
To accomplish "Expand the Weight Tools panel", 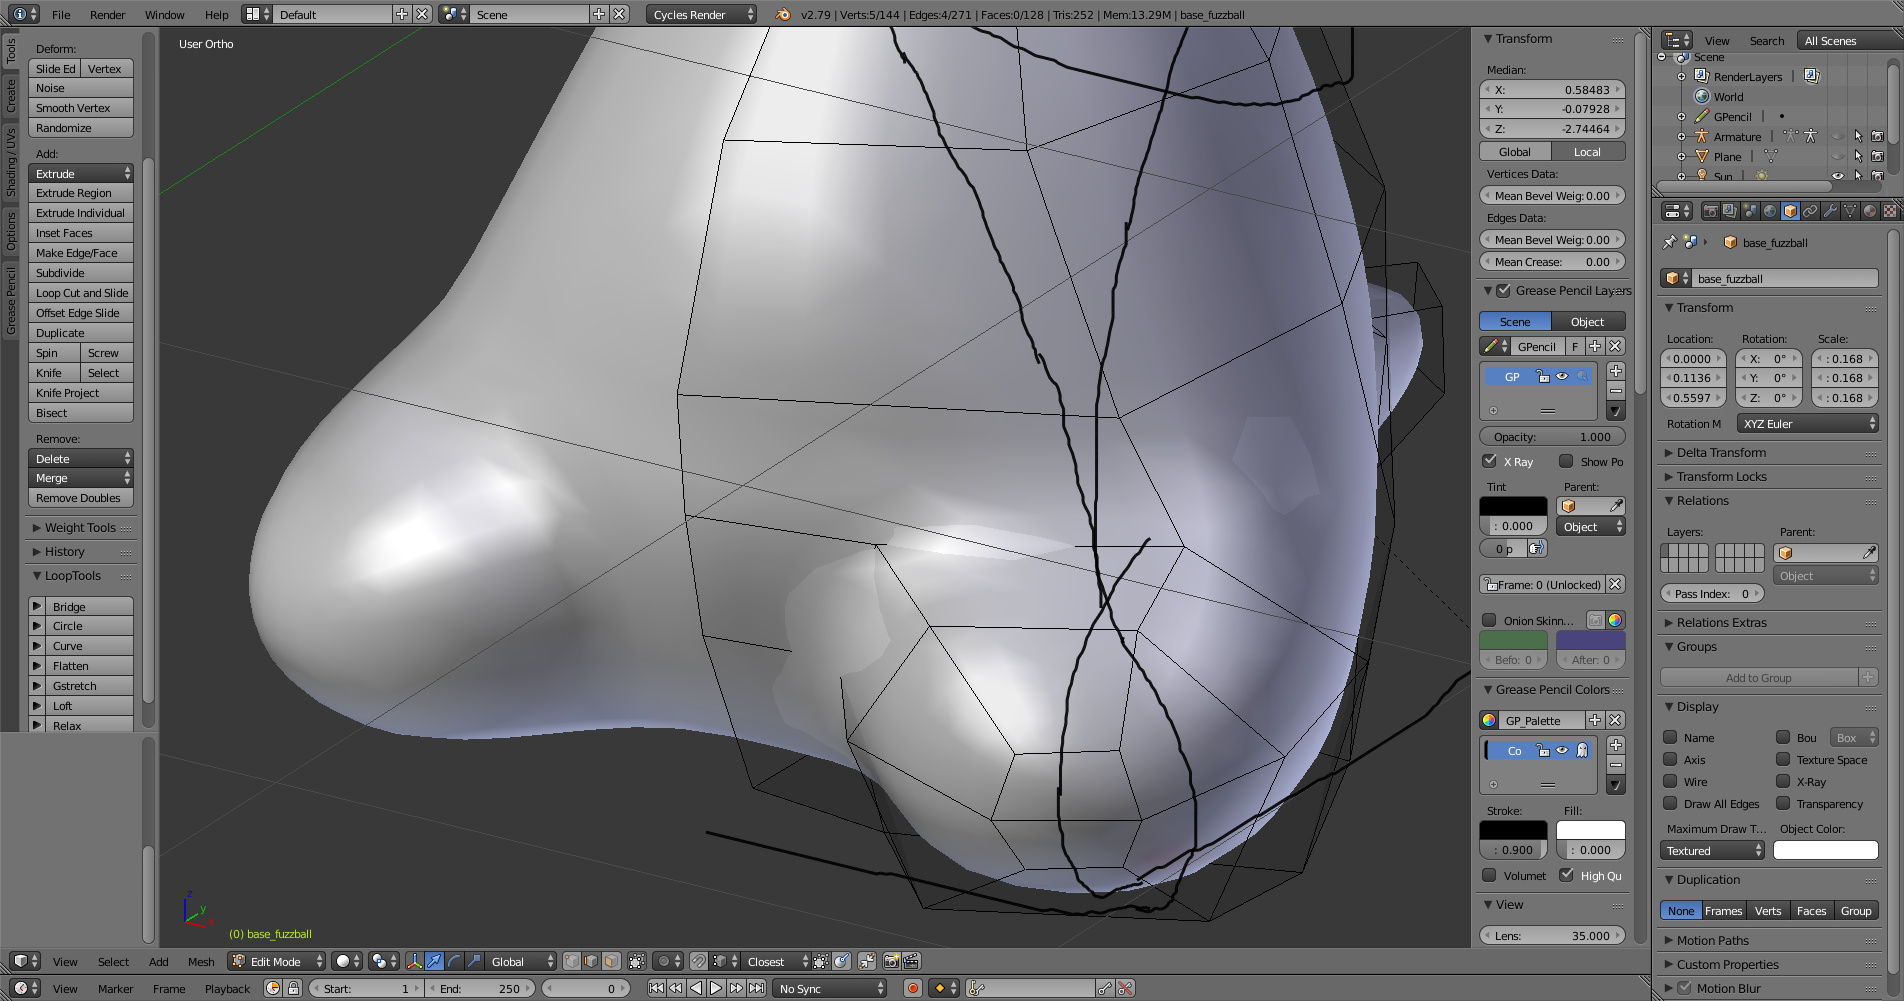I will pos(80,527).
